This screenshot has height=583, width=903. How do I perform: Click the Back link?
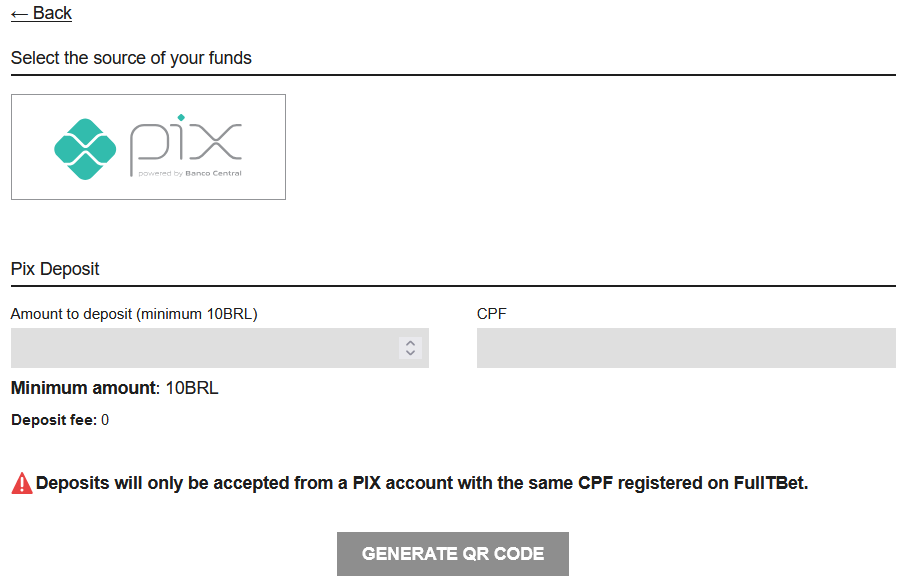tap(42, 13)
